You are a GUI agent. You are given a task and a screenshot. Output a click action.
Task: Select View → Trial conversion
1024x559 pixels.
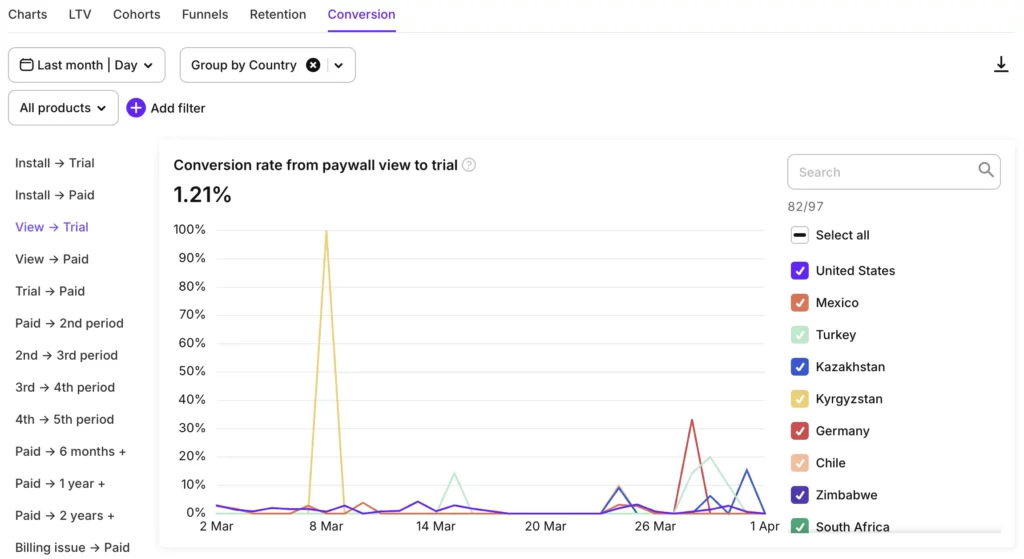(52, 227)
